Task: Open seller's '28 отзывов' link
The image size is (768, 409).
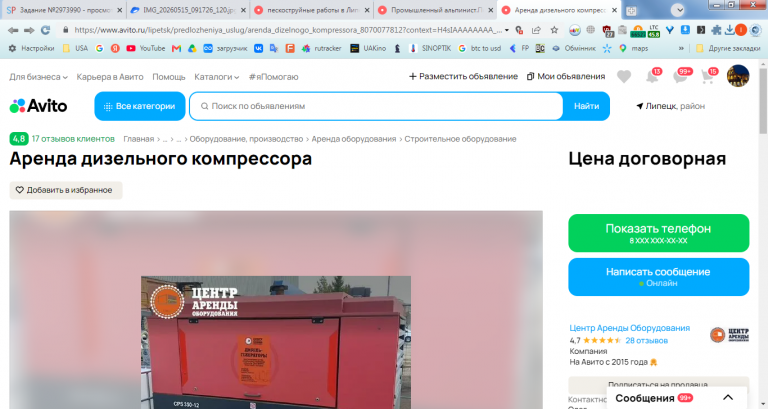Action: 647,340
